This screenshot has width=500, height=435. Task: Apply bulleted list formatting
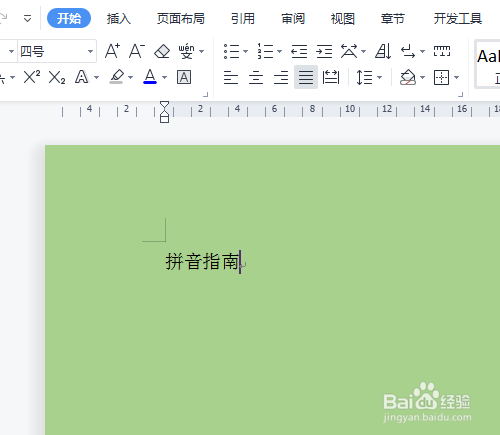click(x=231, y=51)
